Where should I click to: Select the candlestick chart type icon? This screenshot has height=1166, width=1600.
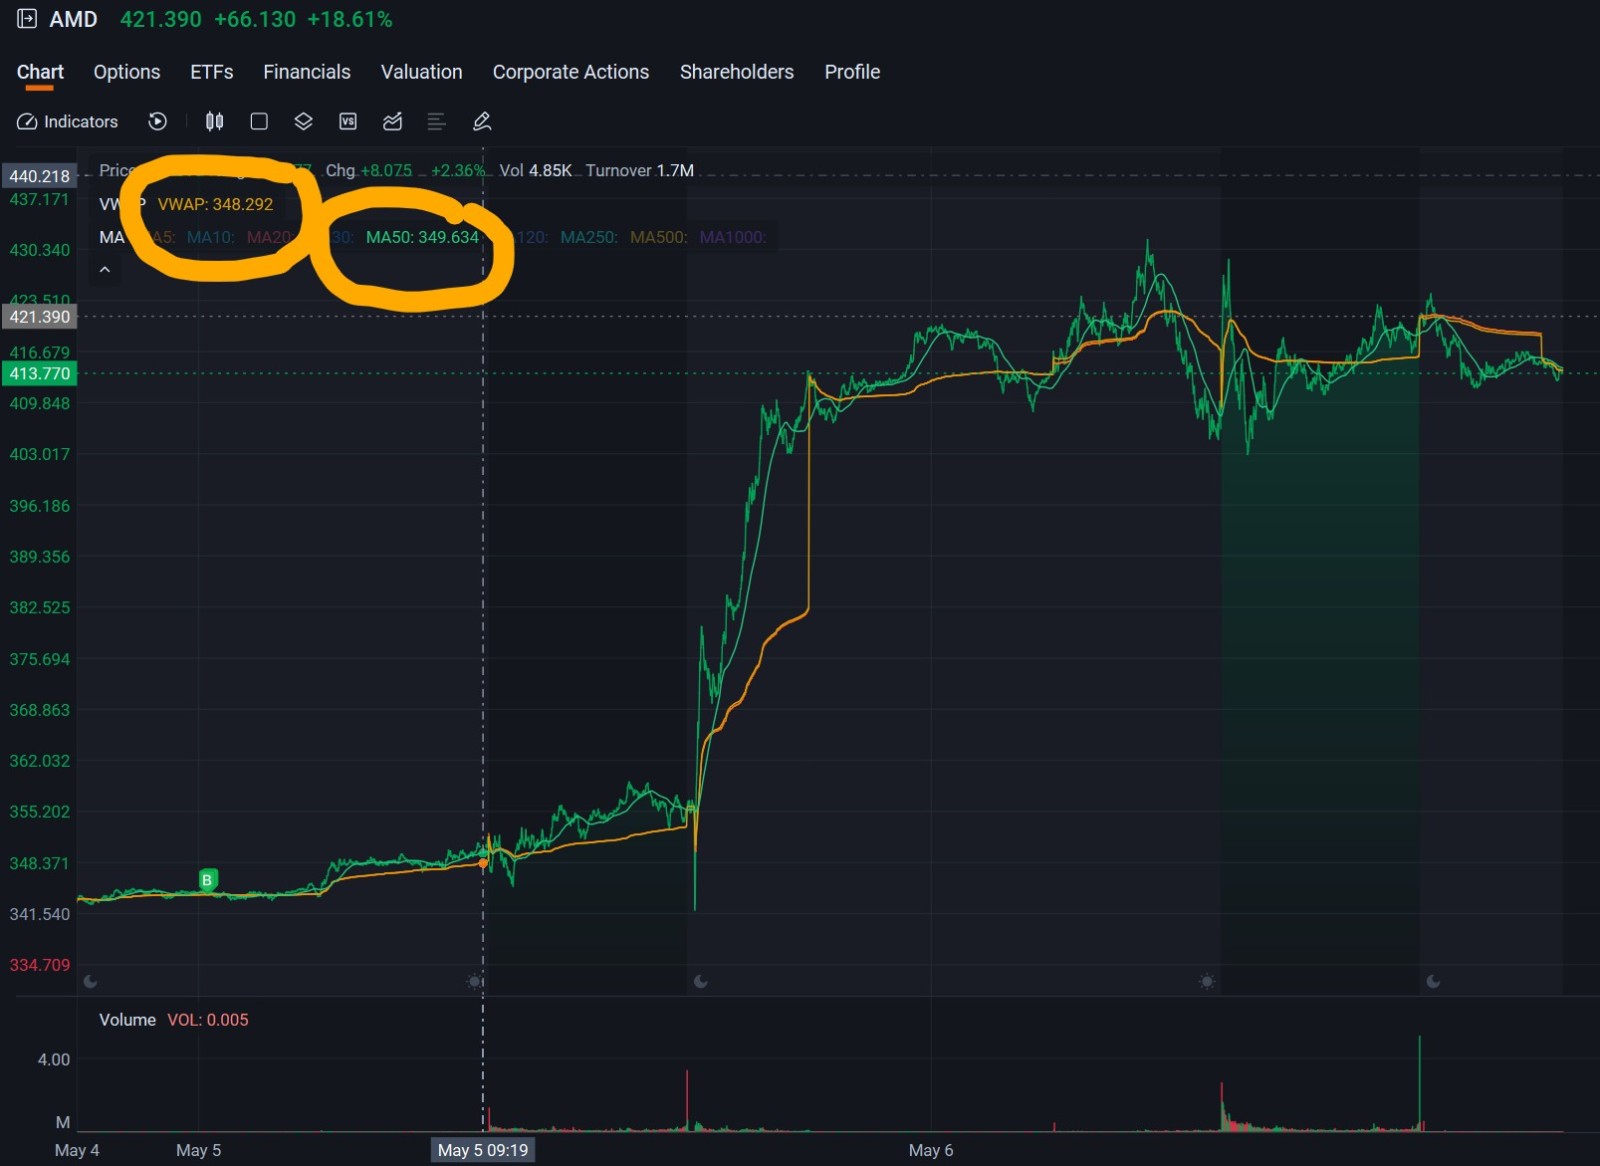pos(214,121)
